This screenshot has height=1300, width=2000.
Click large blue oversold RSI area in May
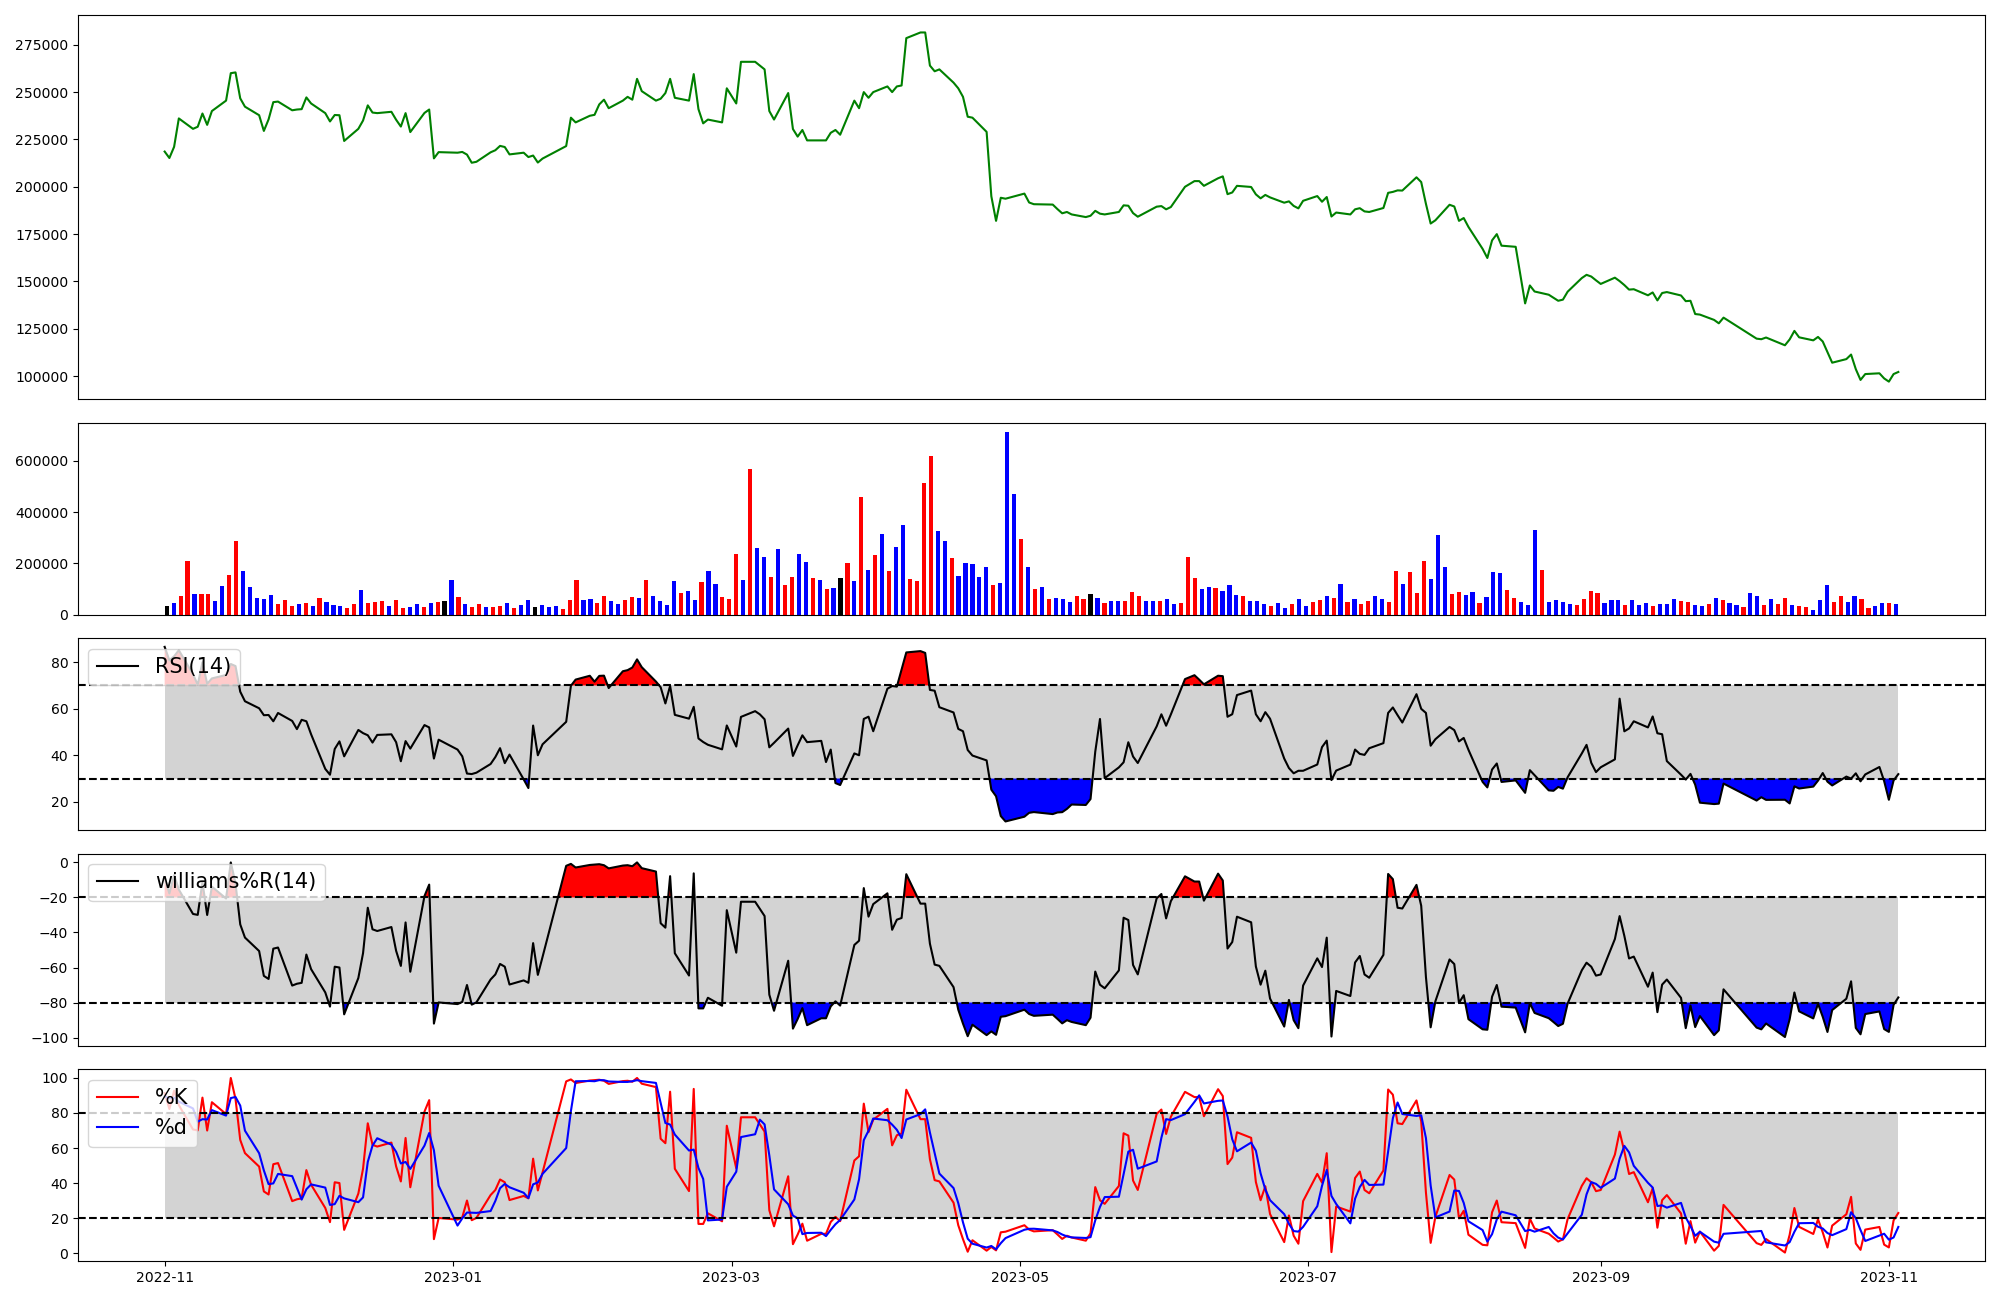(x=1040, y=796)
